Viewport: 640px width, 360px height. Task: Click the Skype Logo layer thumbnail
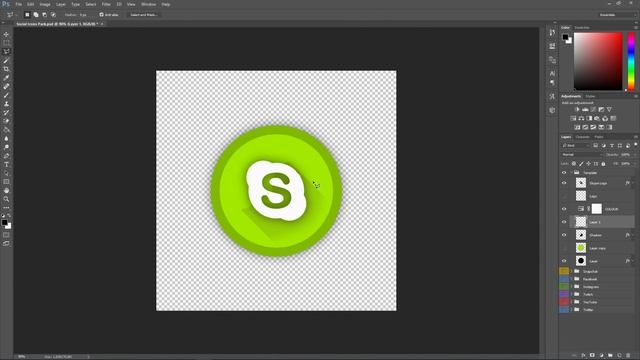point(581,183)
